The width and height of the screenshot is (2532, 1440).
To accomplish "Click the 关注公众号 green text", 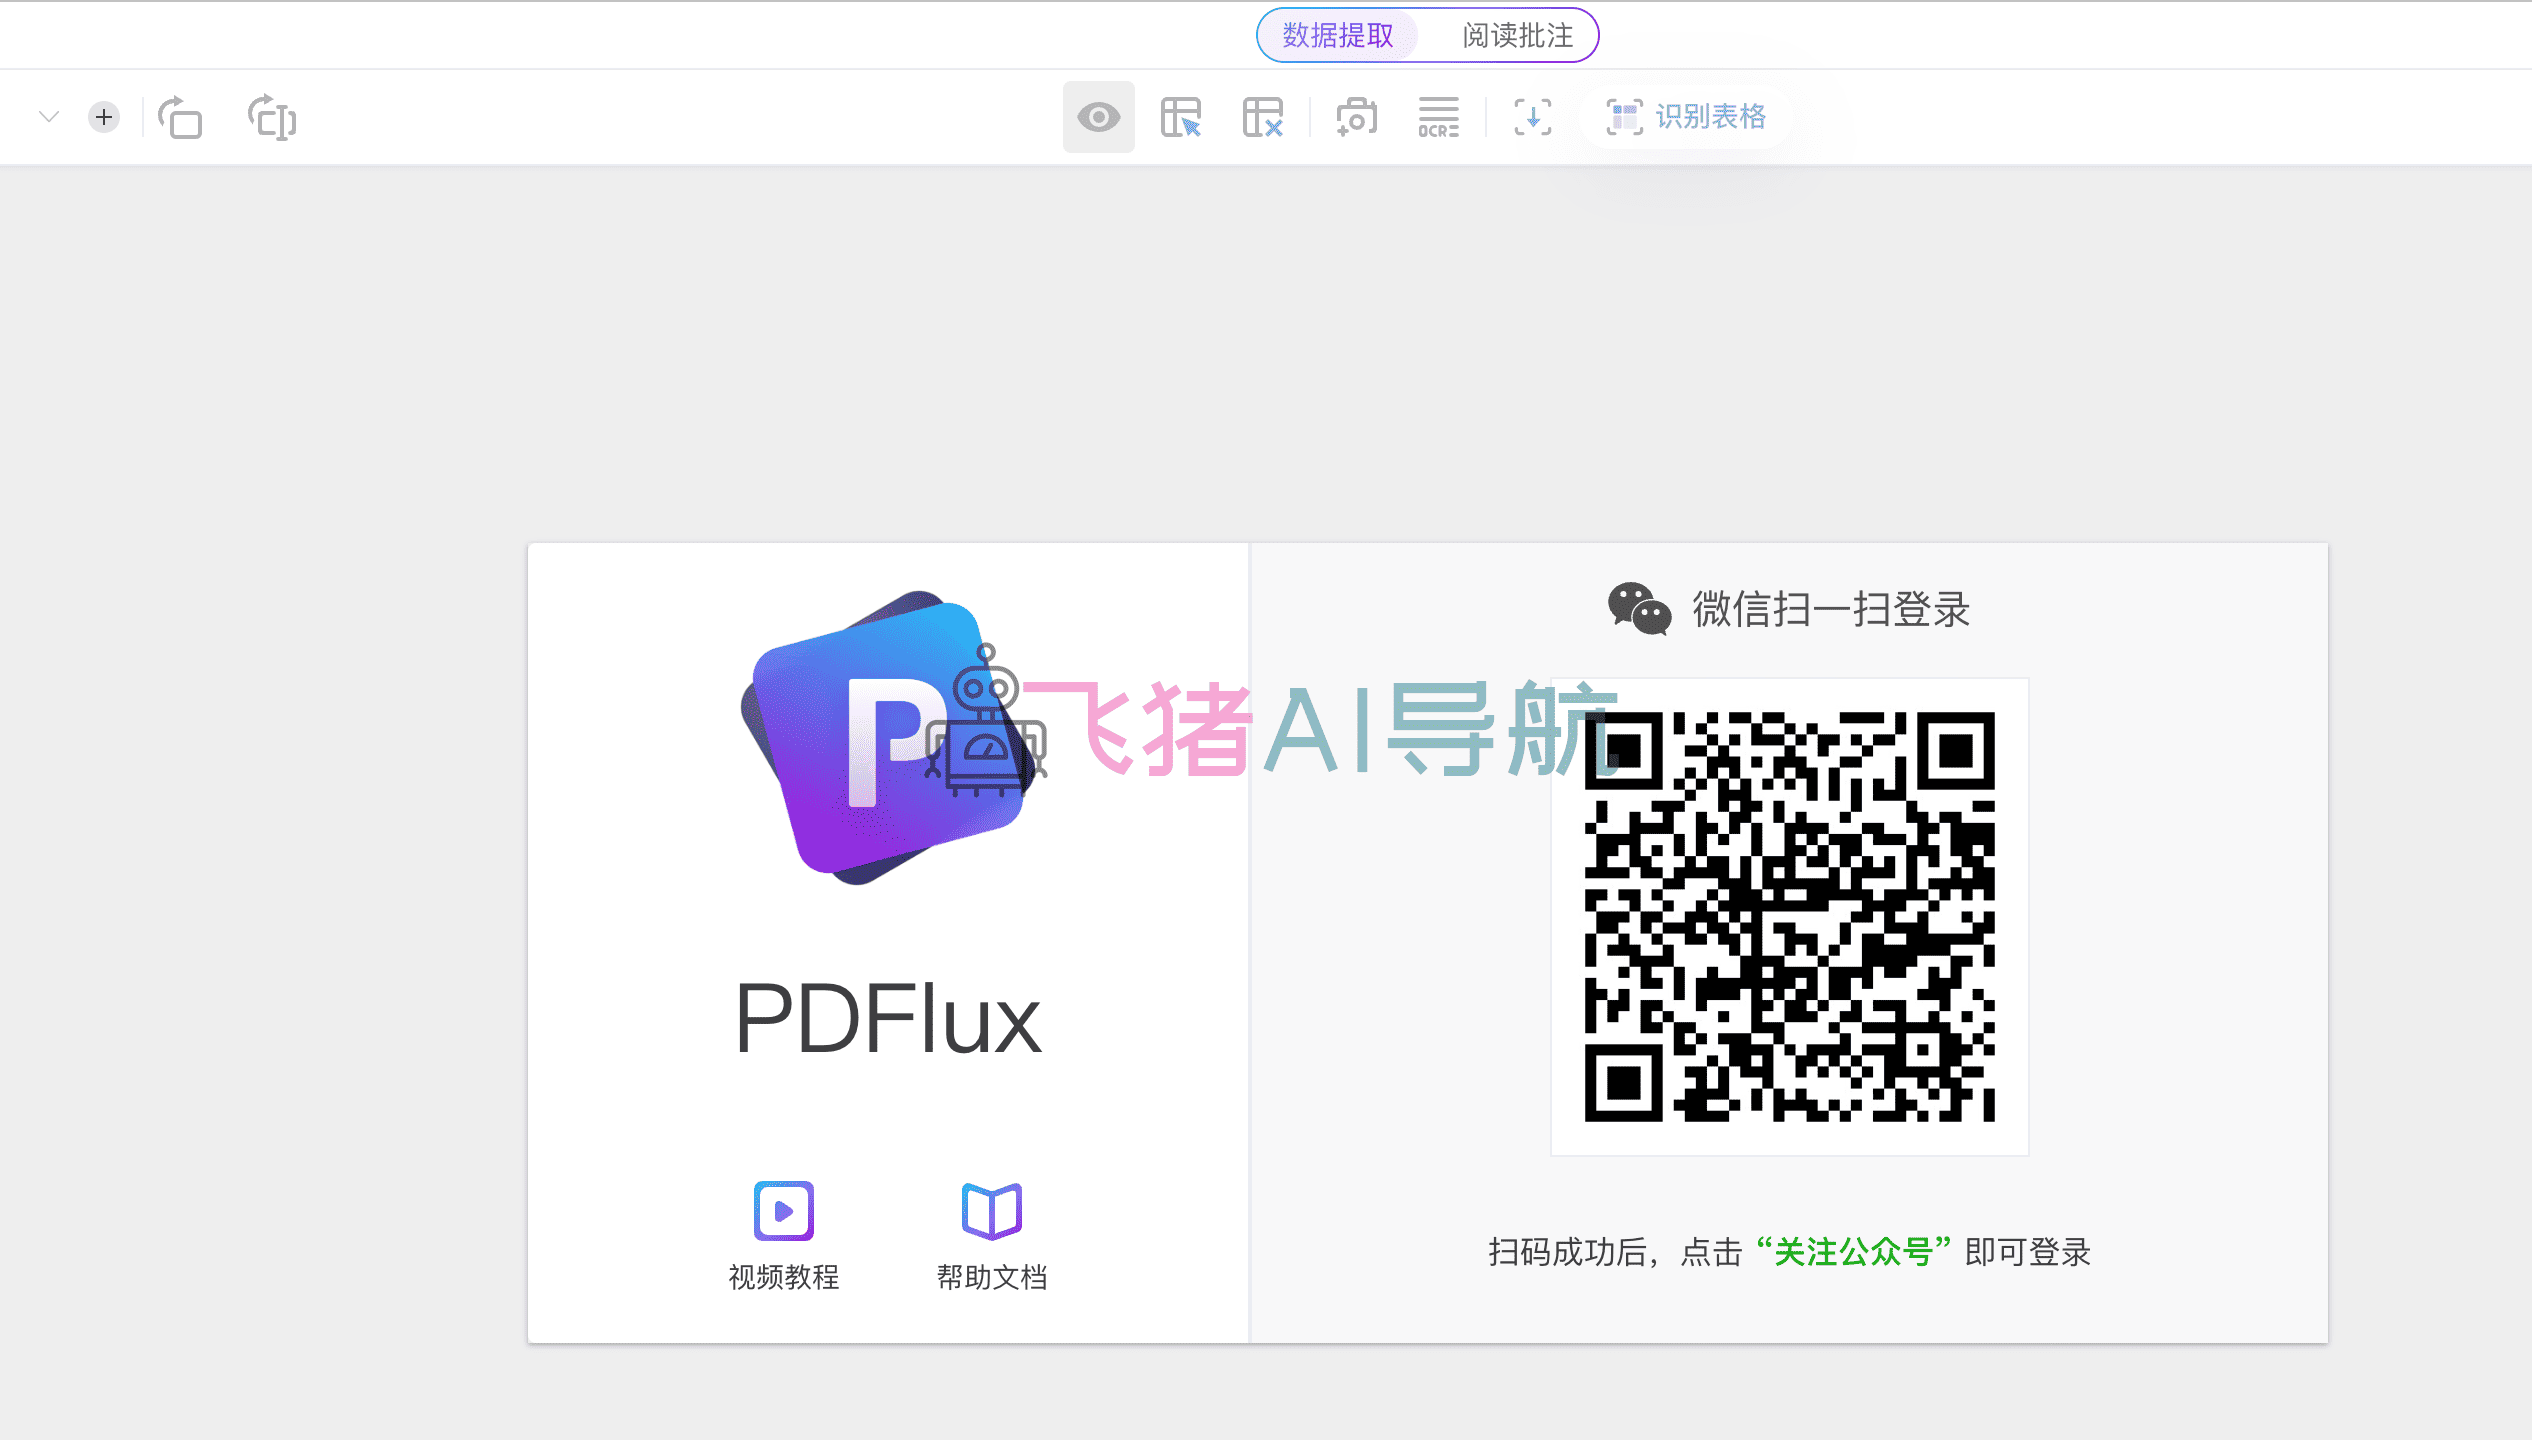I will pos(1853,1252).
